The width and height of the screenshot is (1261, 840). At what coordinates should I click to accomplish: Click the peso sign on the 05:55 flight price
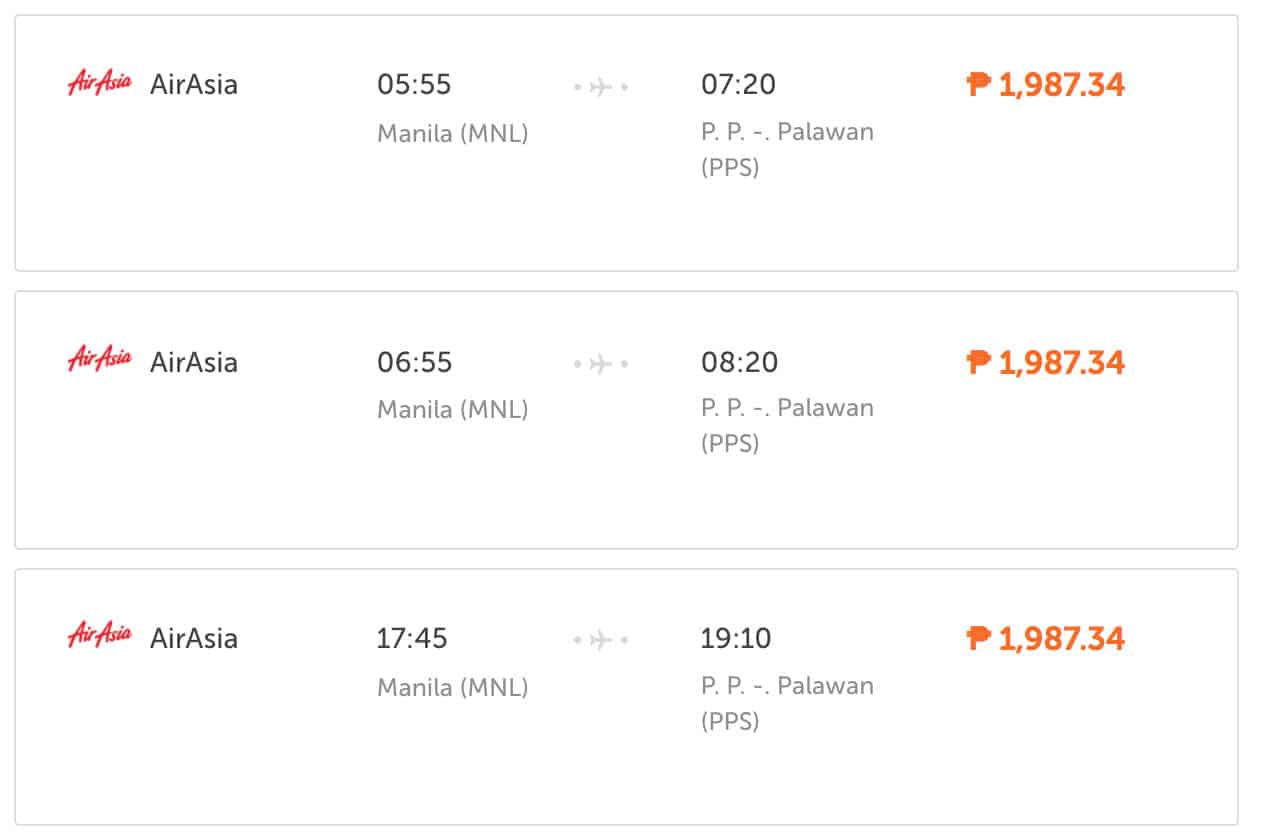tap(979, 84)
